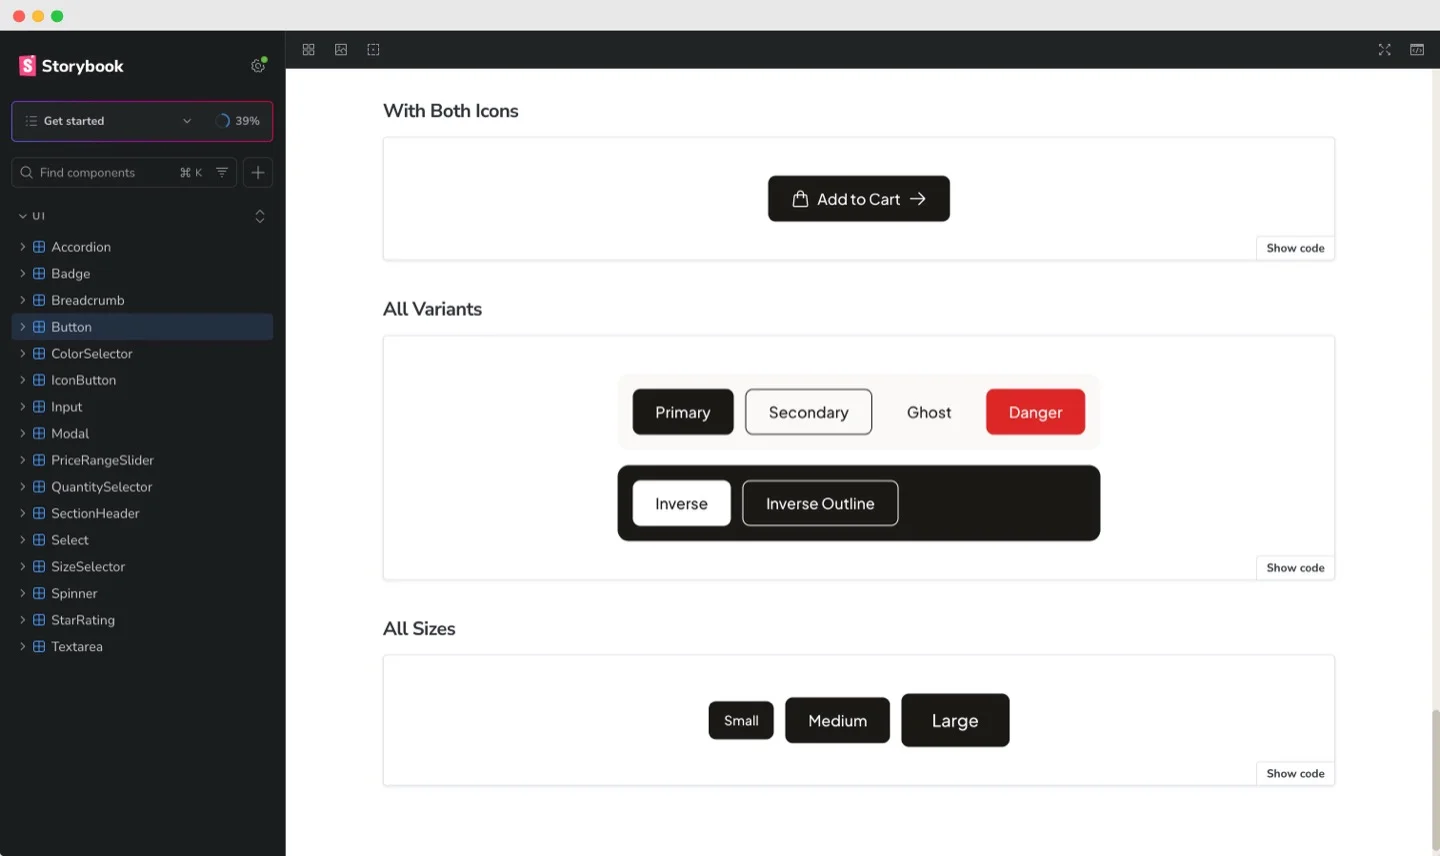The image size is (1440, 856).
Task: Show code for All Variants
Action: [1295, 568]
